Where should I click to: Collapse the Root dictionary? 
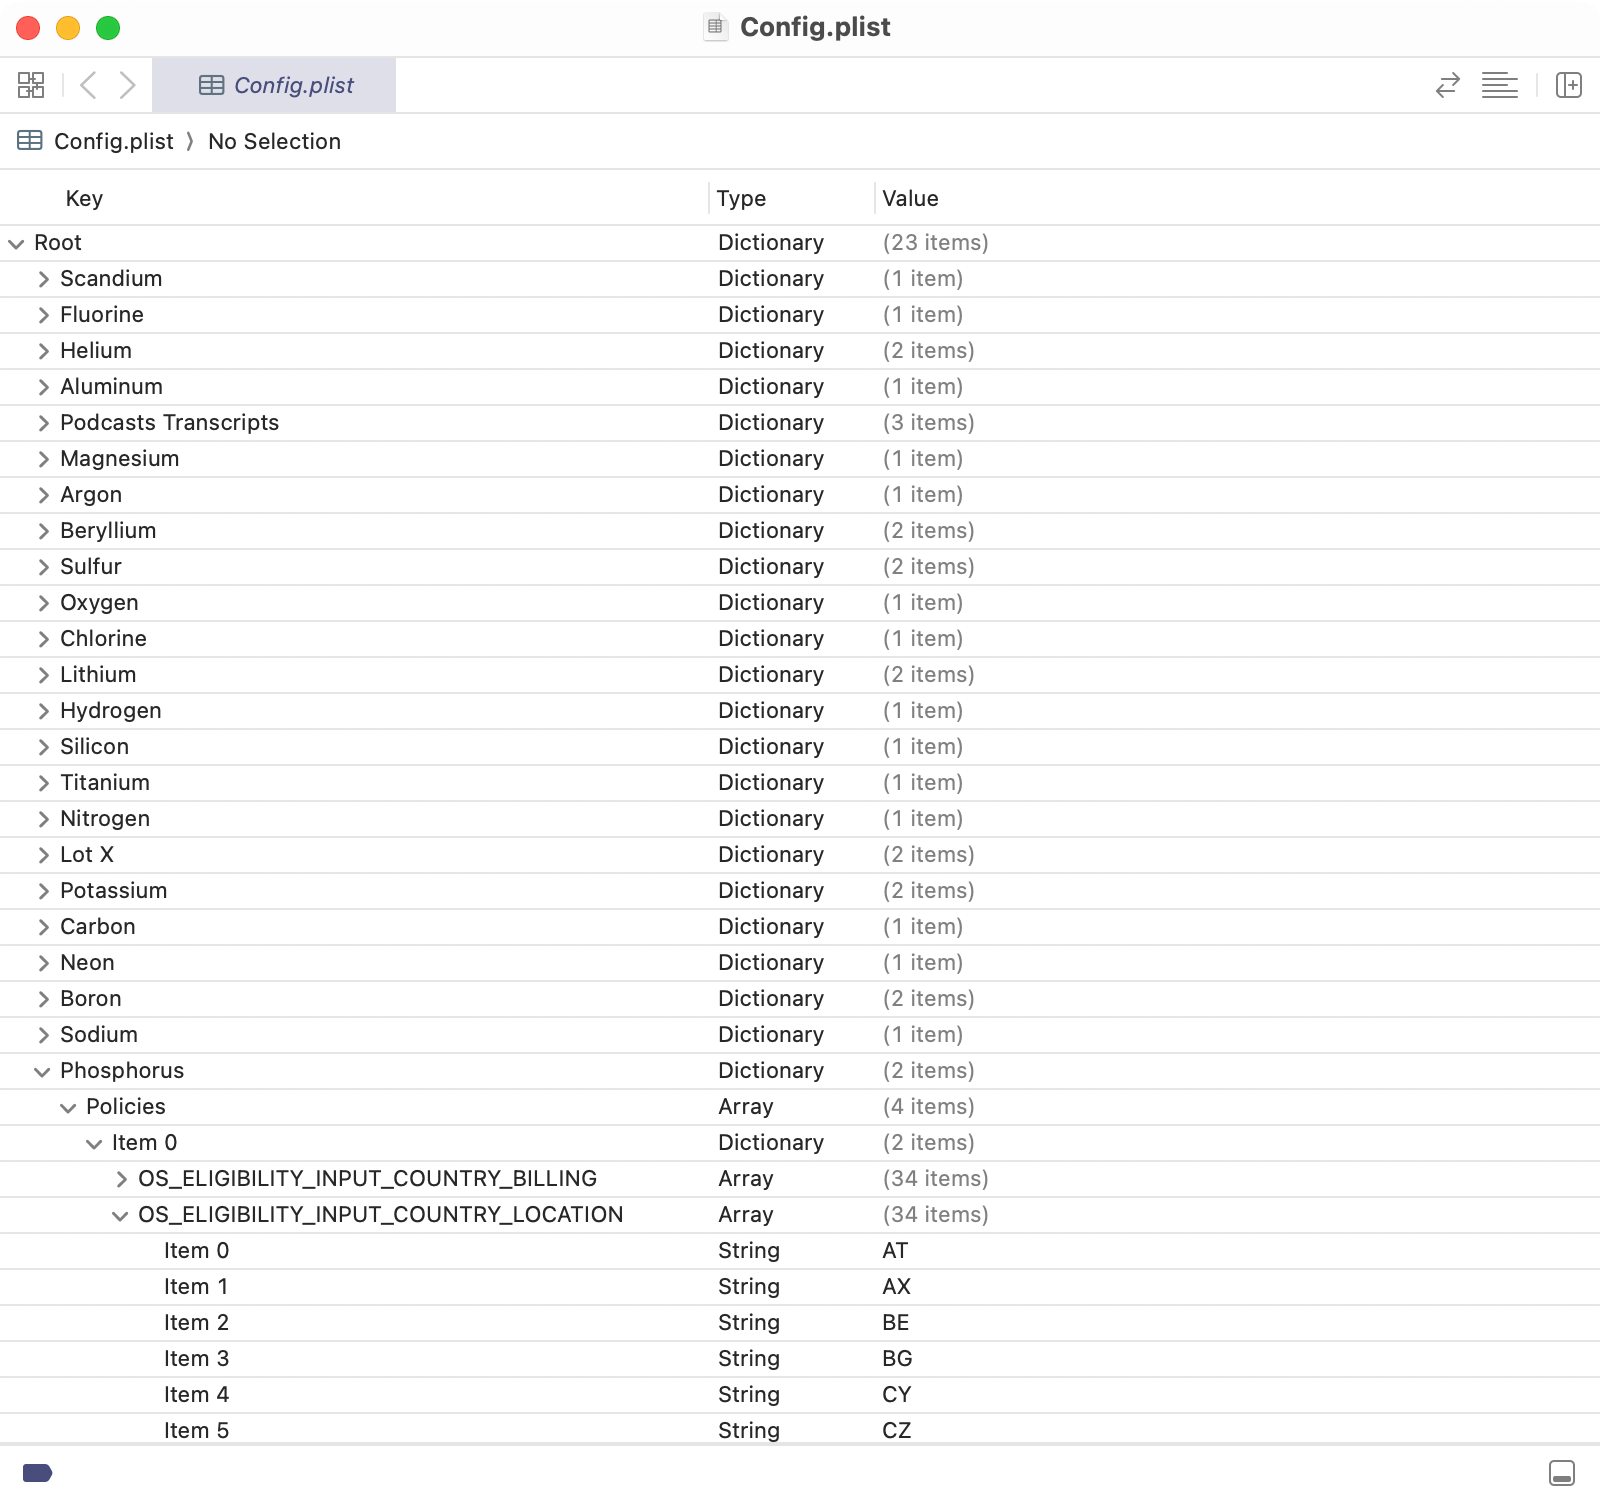(16, 243)
